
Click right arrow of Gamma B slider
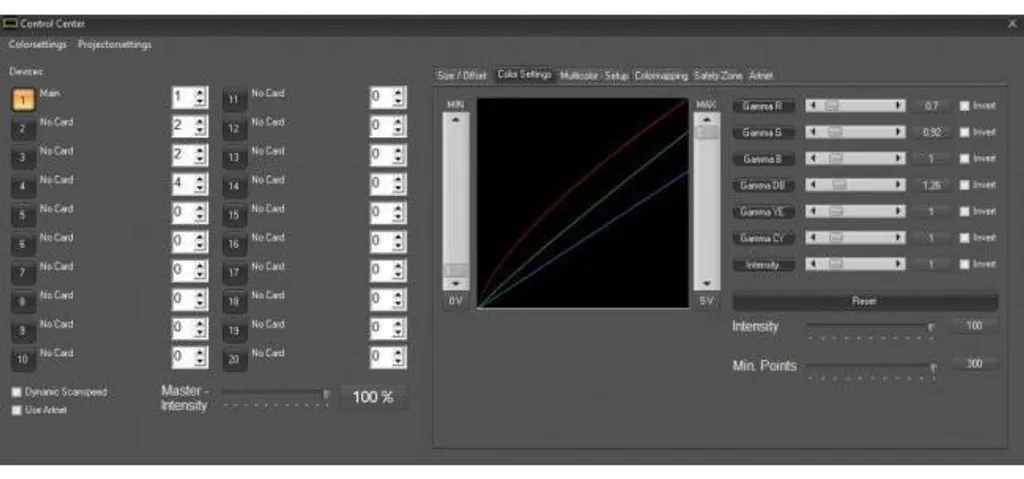coord(899,159)
